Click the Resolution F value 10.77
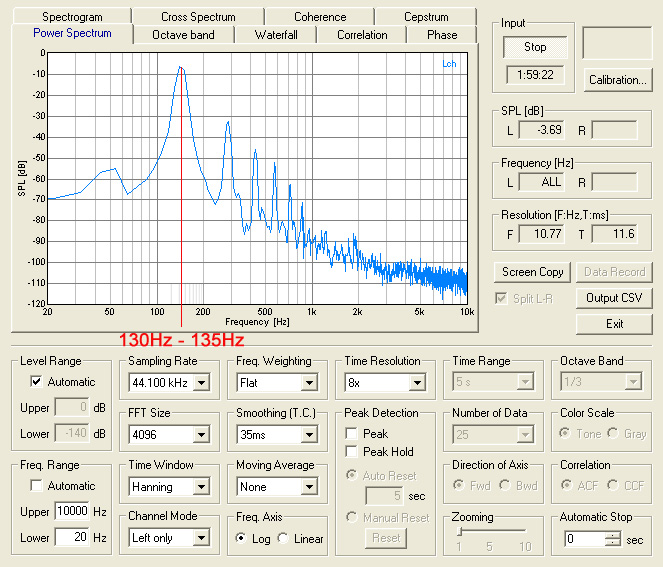This screenshot has width=663, height=567. coord(541,234)
